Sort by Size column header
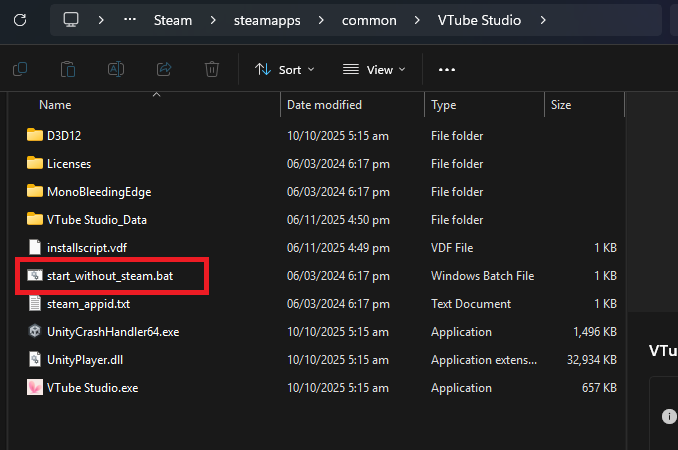The width and height of the screenshot is (678, 450). (x=561, y=105)
